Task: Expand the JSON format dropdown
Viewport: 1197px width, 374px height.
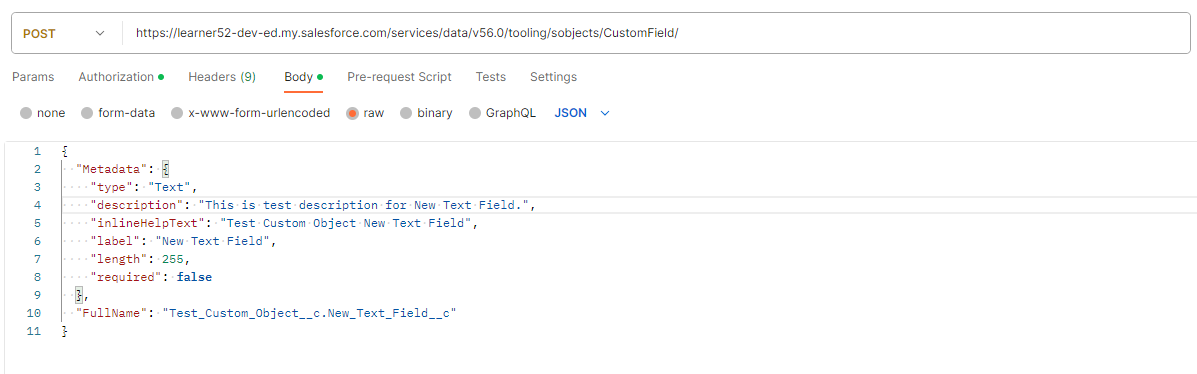Action: pos(582,113)
